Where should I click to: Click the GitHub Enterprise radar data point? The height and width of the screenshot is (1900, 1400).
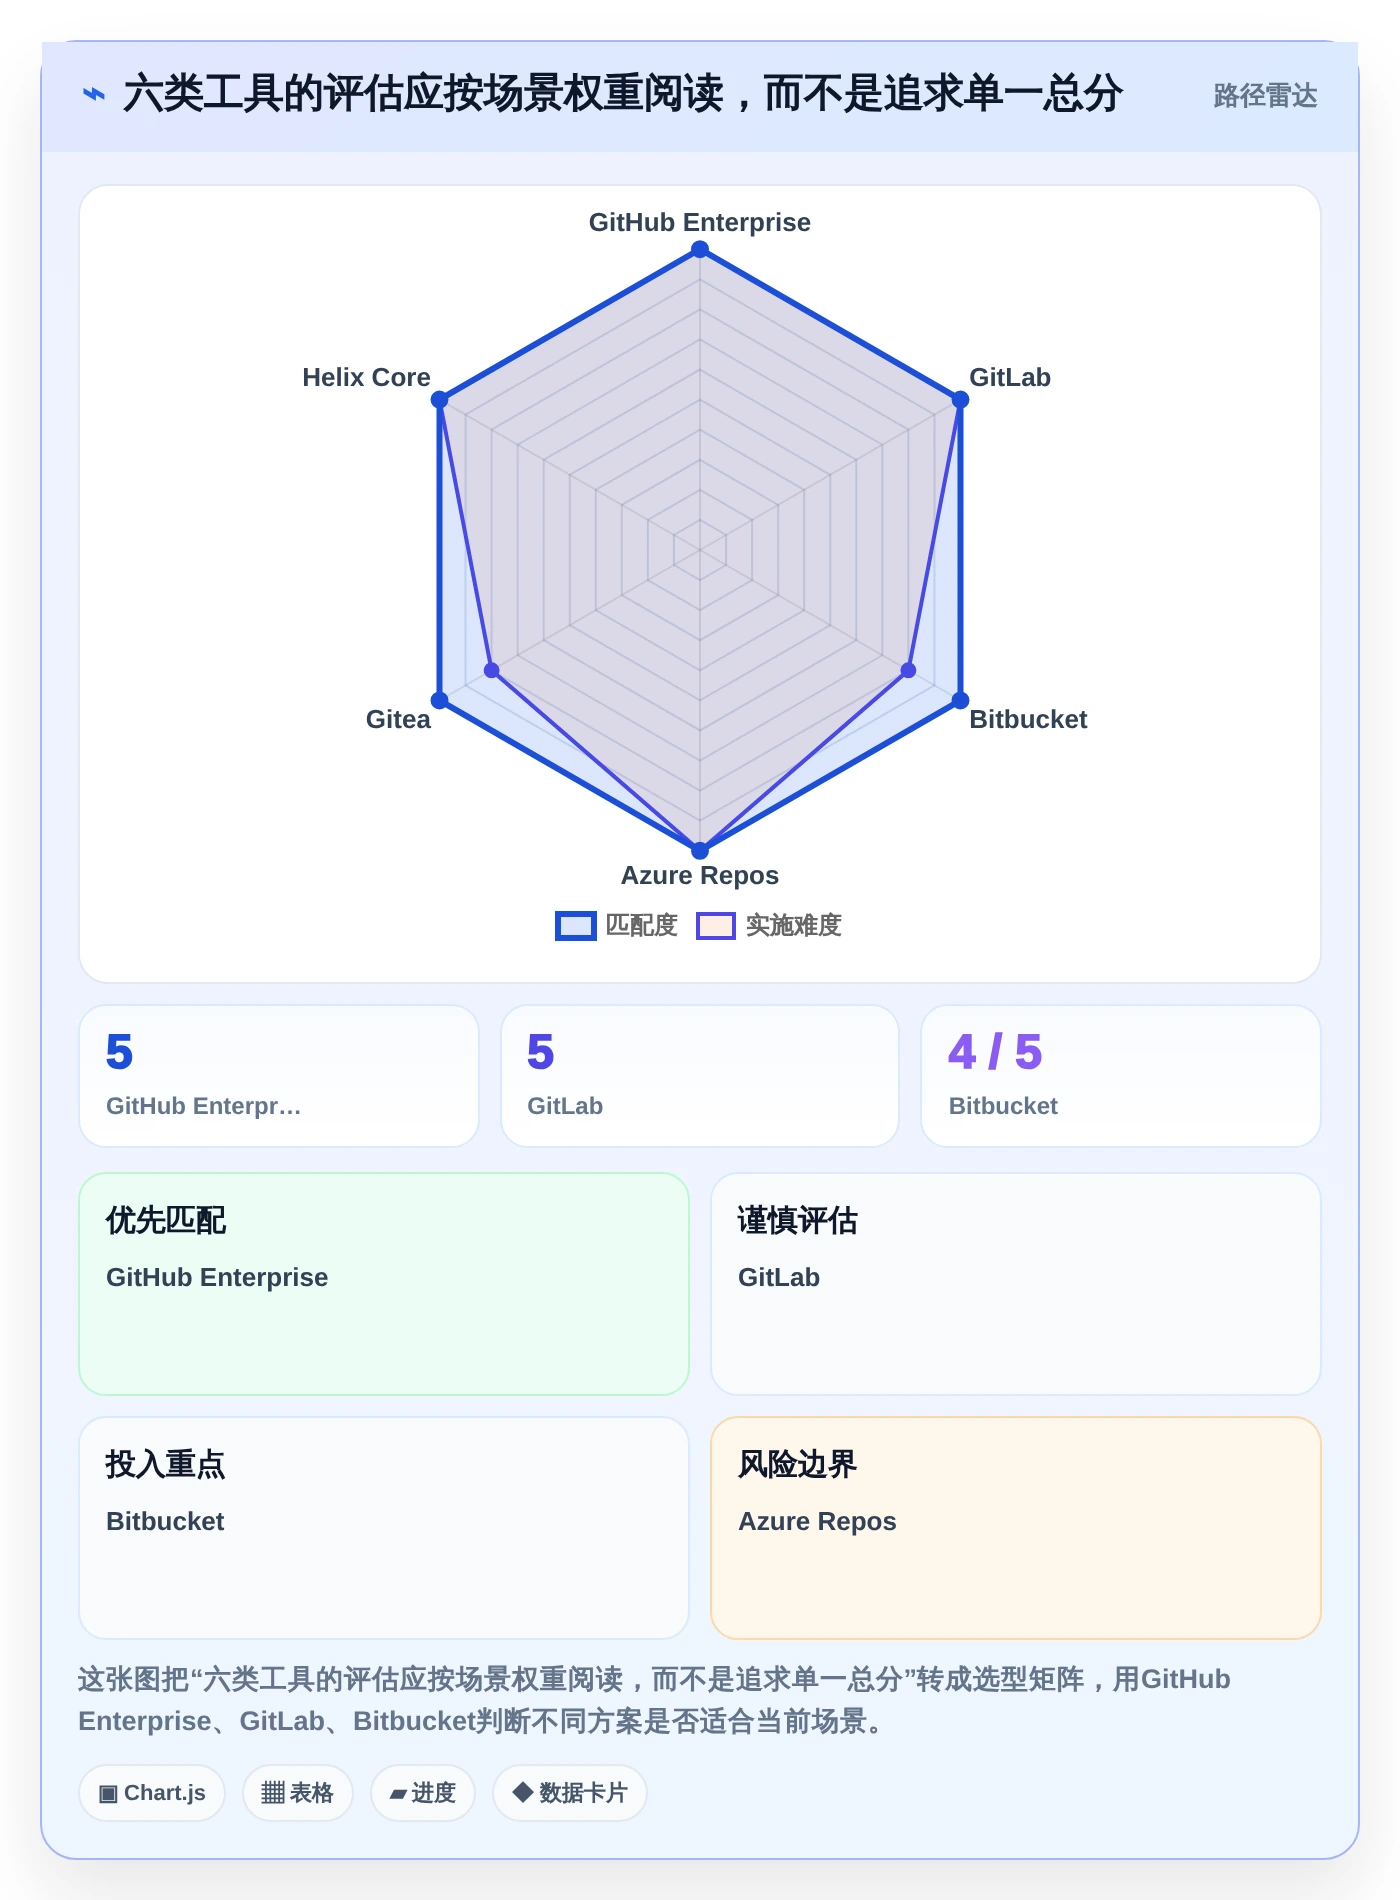700,250
